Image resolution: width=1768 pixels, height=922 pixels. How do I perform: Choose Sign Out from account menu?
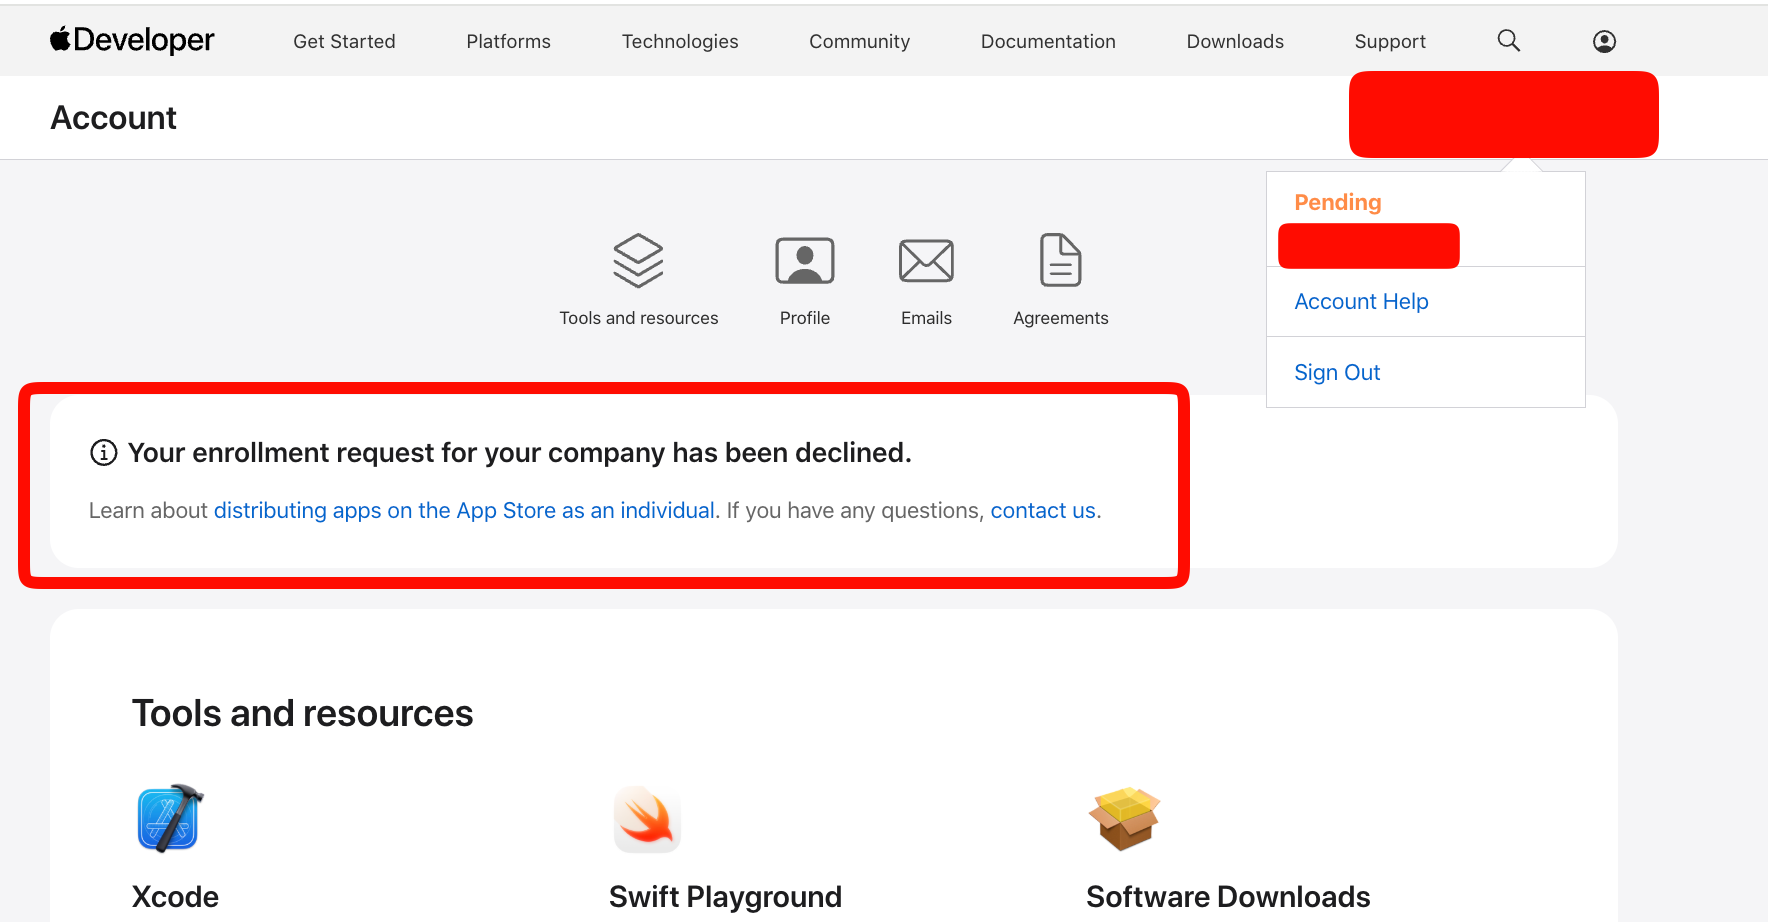click(x=1337, y=372)
